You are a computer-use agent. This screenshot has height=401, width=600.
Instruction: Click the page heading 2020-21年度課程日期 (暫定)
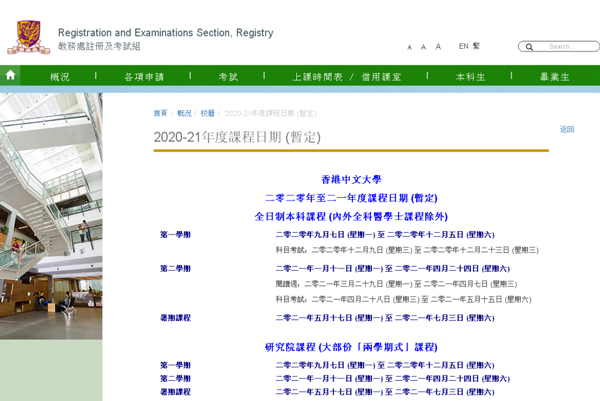pyautogui.click(x=237, y=137)
